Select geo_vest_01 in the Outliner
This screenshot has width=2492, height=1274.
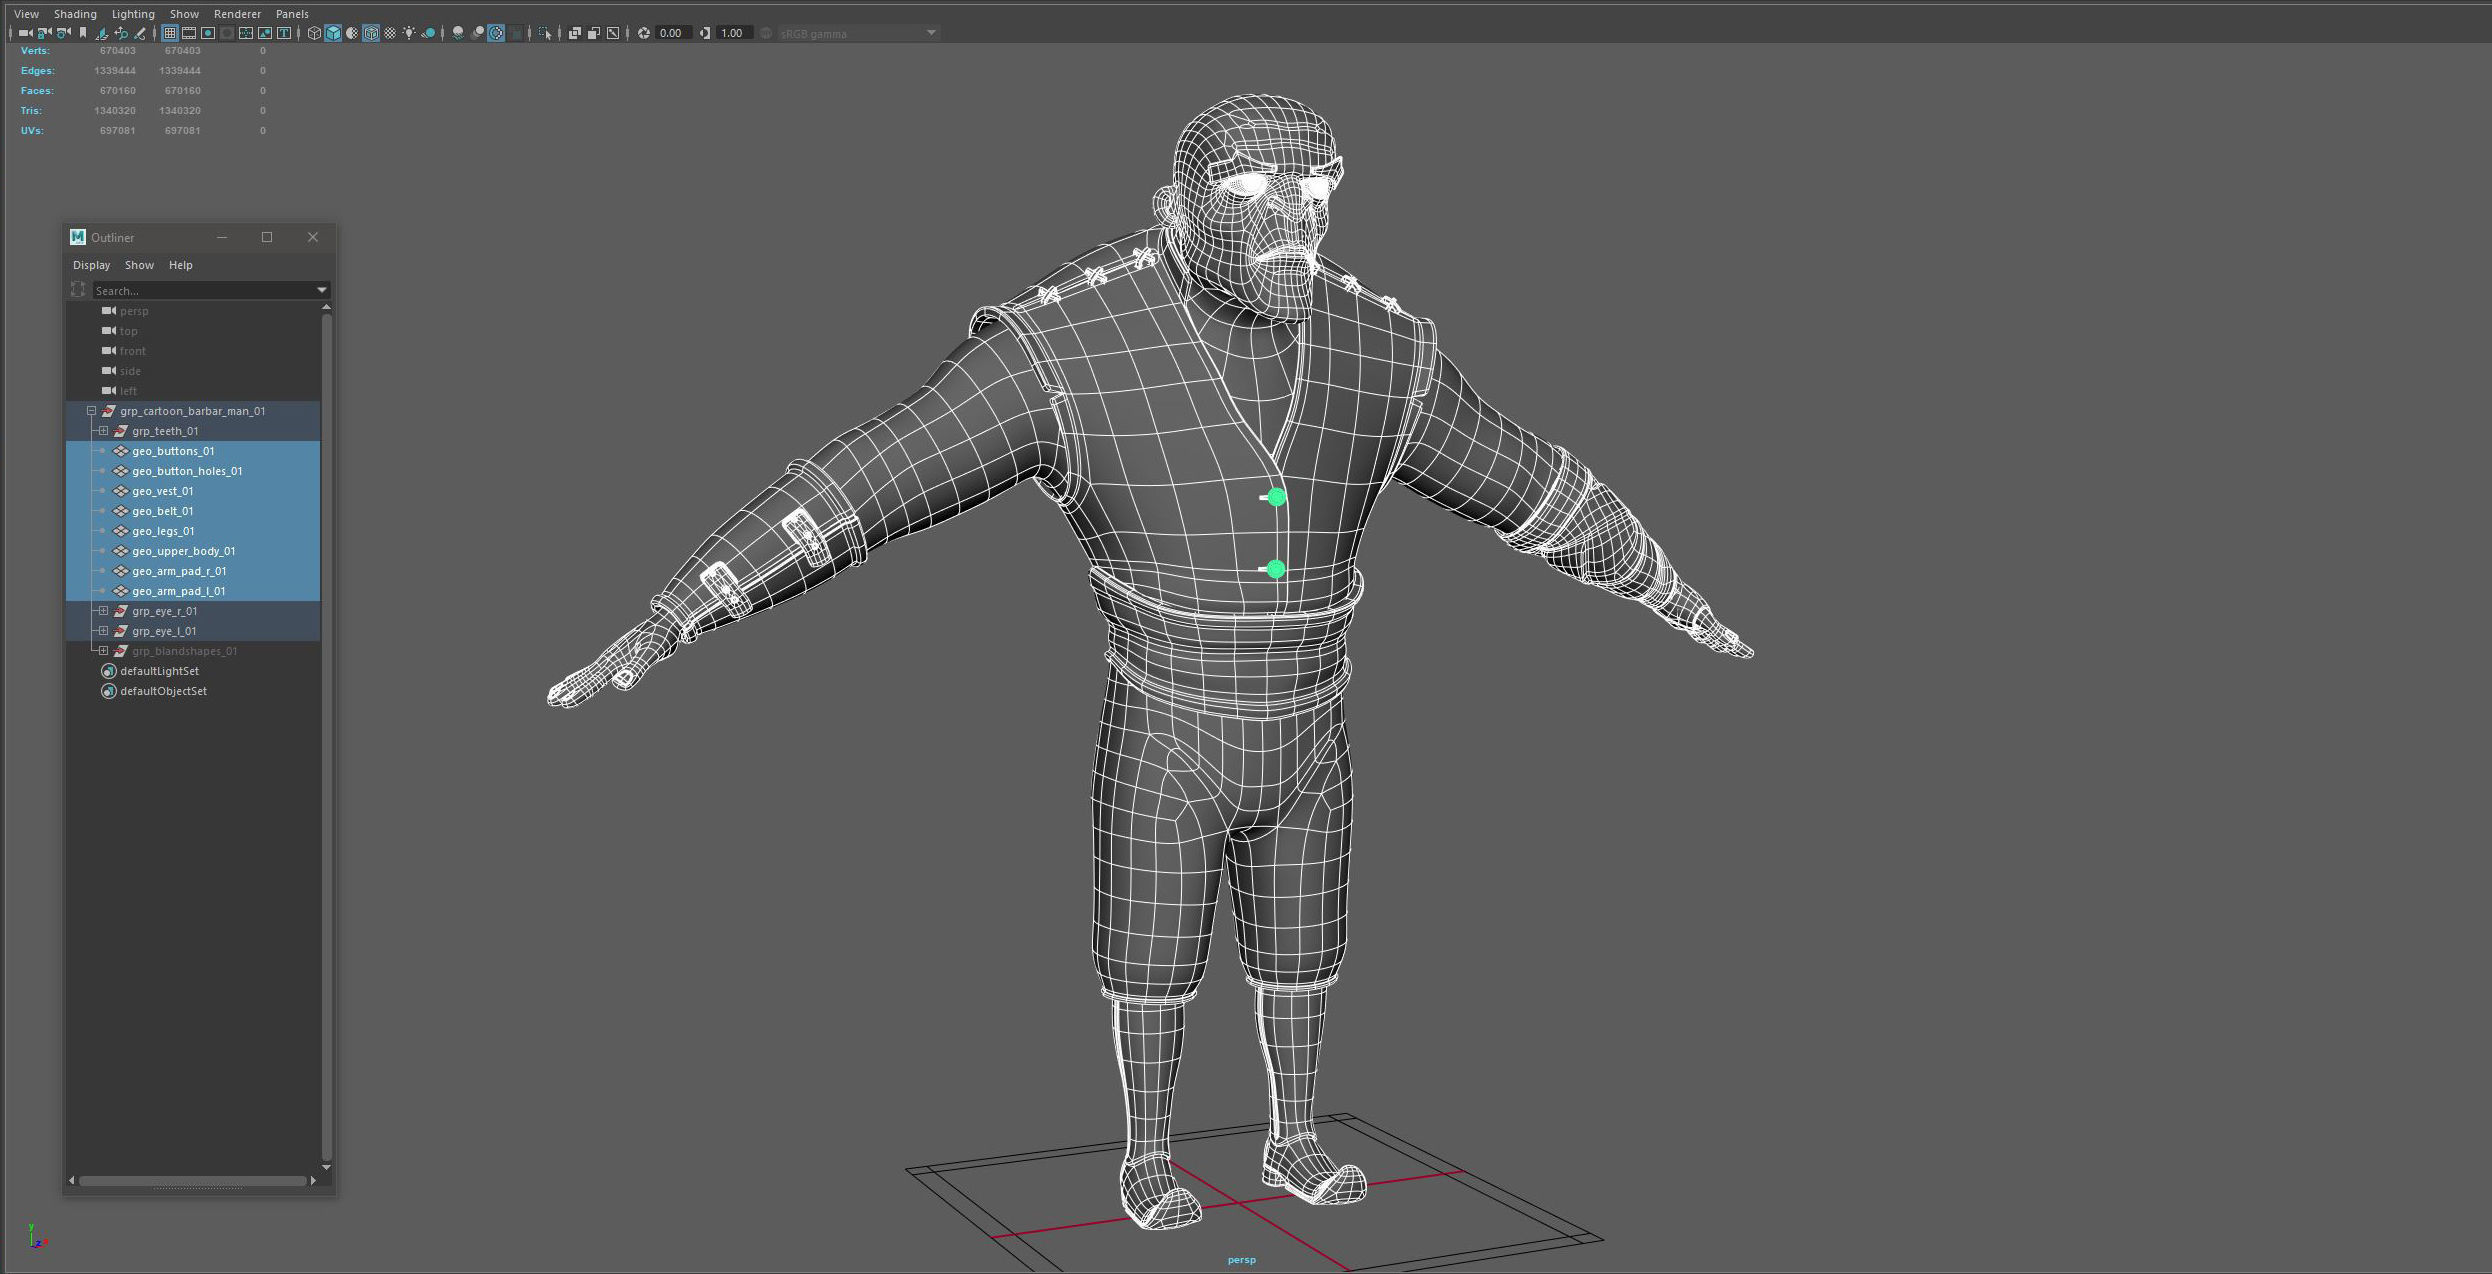(162, 491)
